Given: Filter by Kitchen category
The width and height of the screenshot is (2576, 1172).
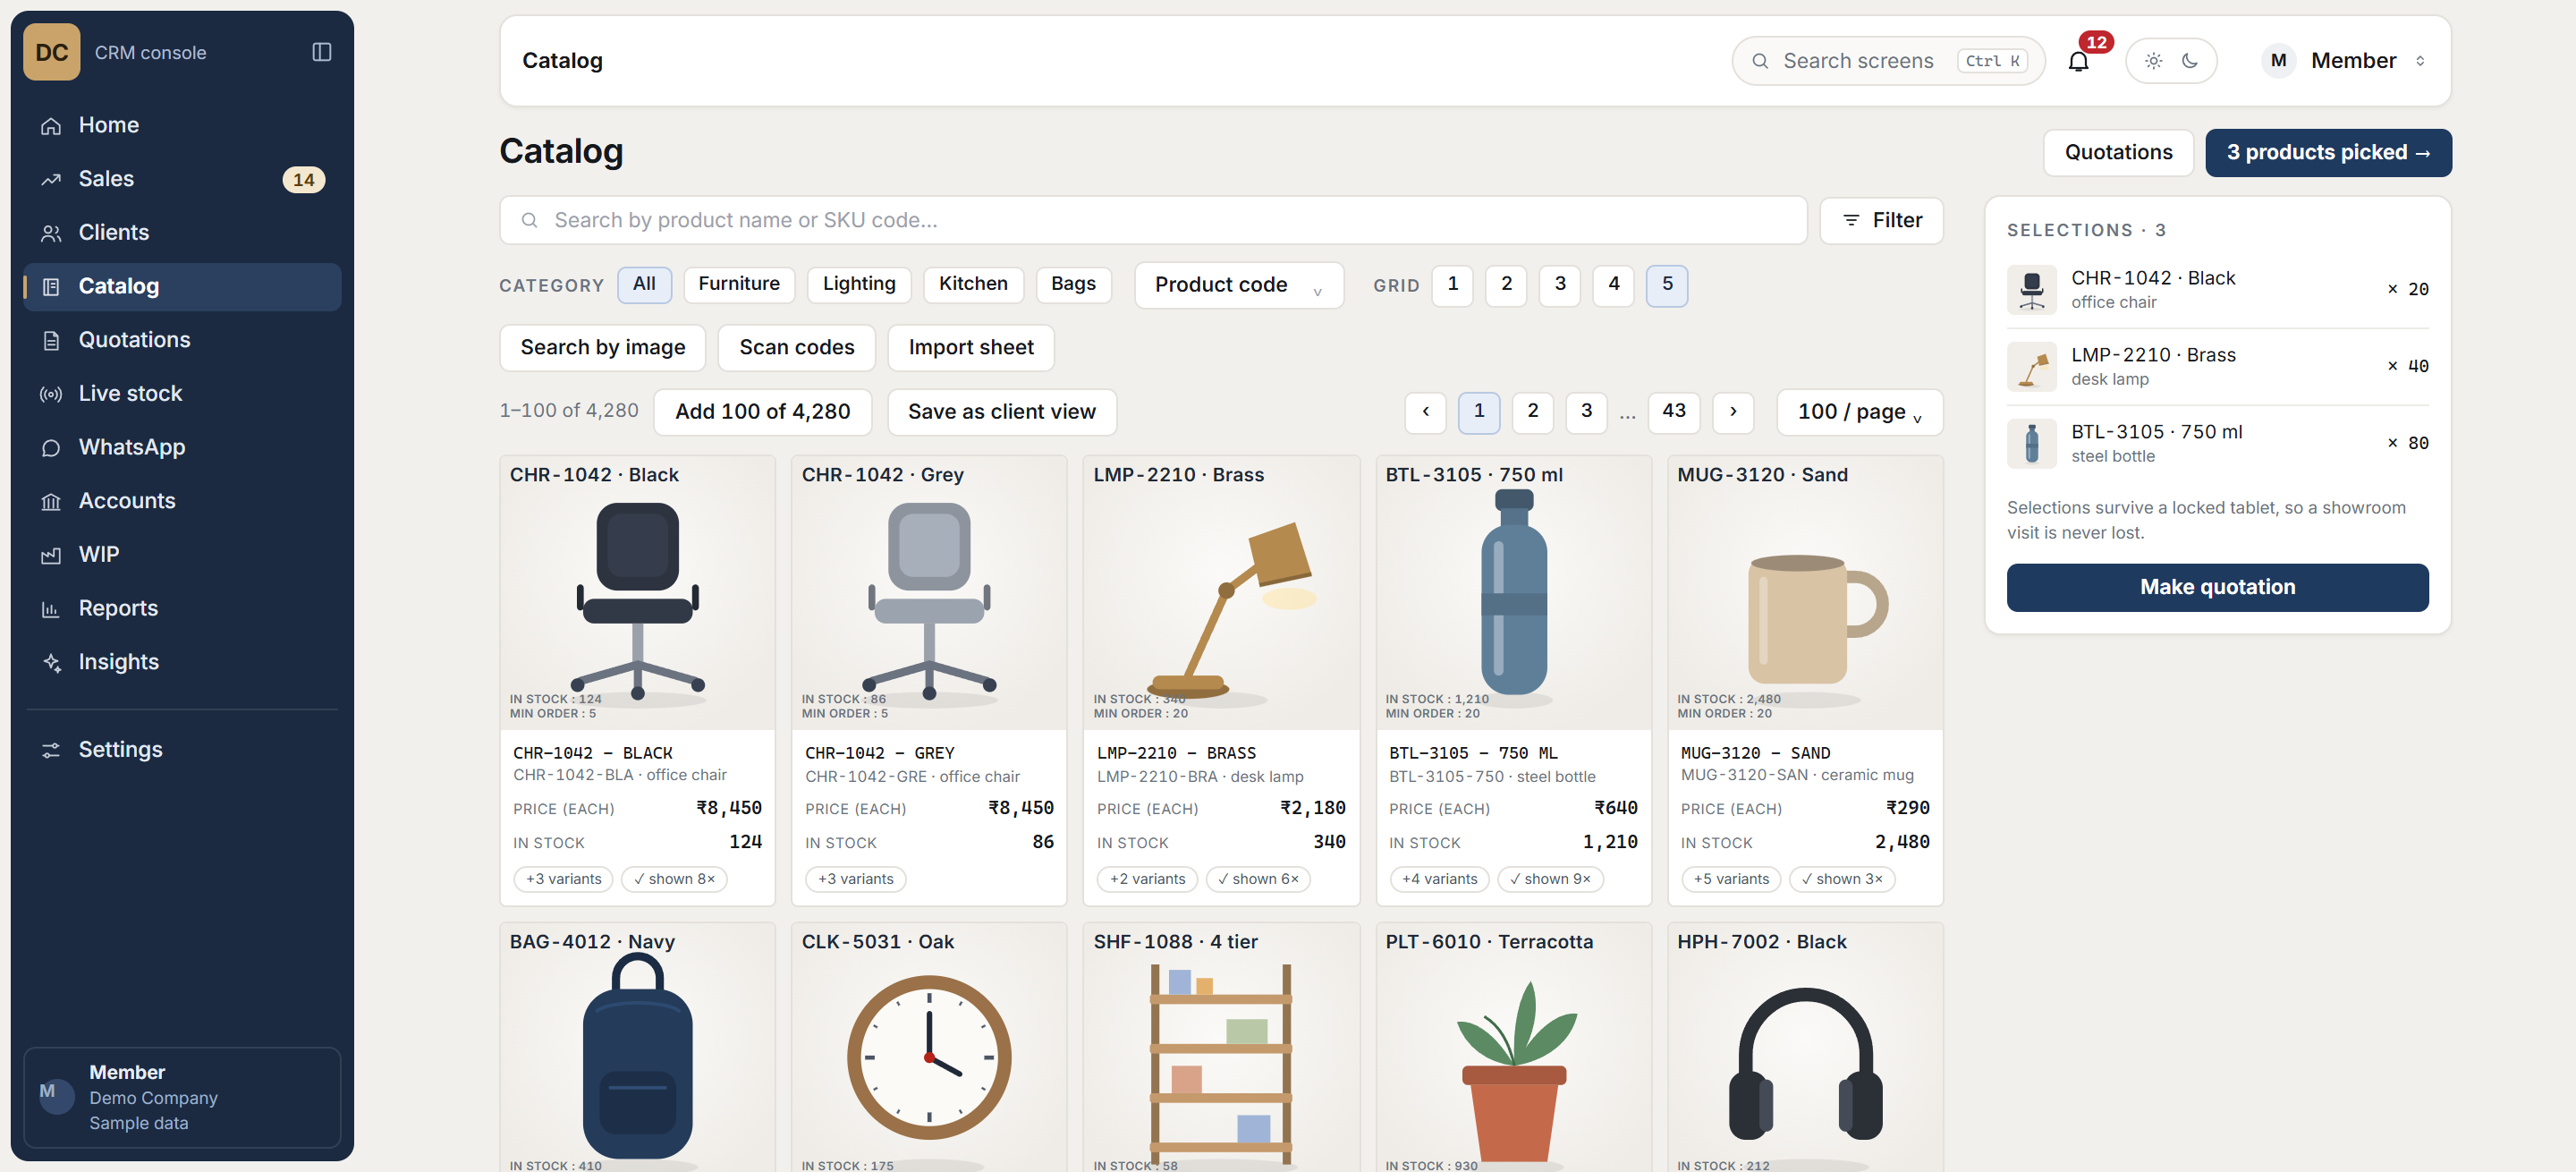Looking at the screenshot, I should pos(973,285).
